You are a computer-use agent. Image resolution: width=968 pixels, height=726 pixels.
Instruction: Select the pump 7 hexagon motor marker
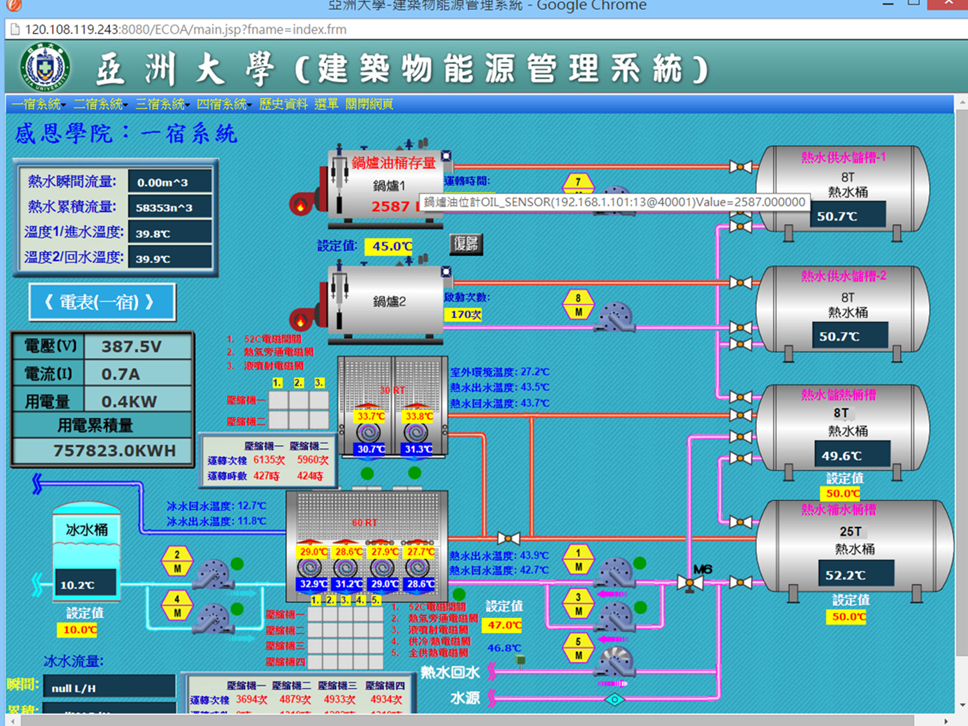[x=578, y=183]
